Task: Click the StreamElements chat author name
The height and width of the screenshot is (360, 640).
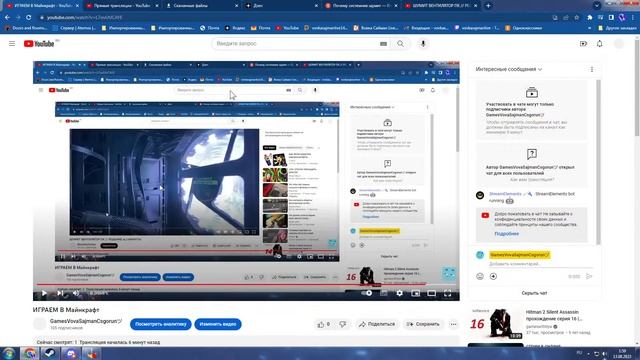Action: coord(505,194)
